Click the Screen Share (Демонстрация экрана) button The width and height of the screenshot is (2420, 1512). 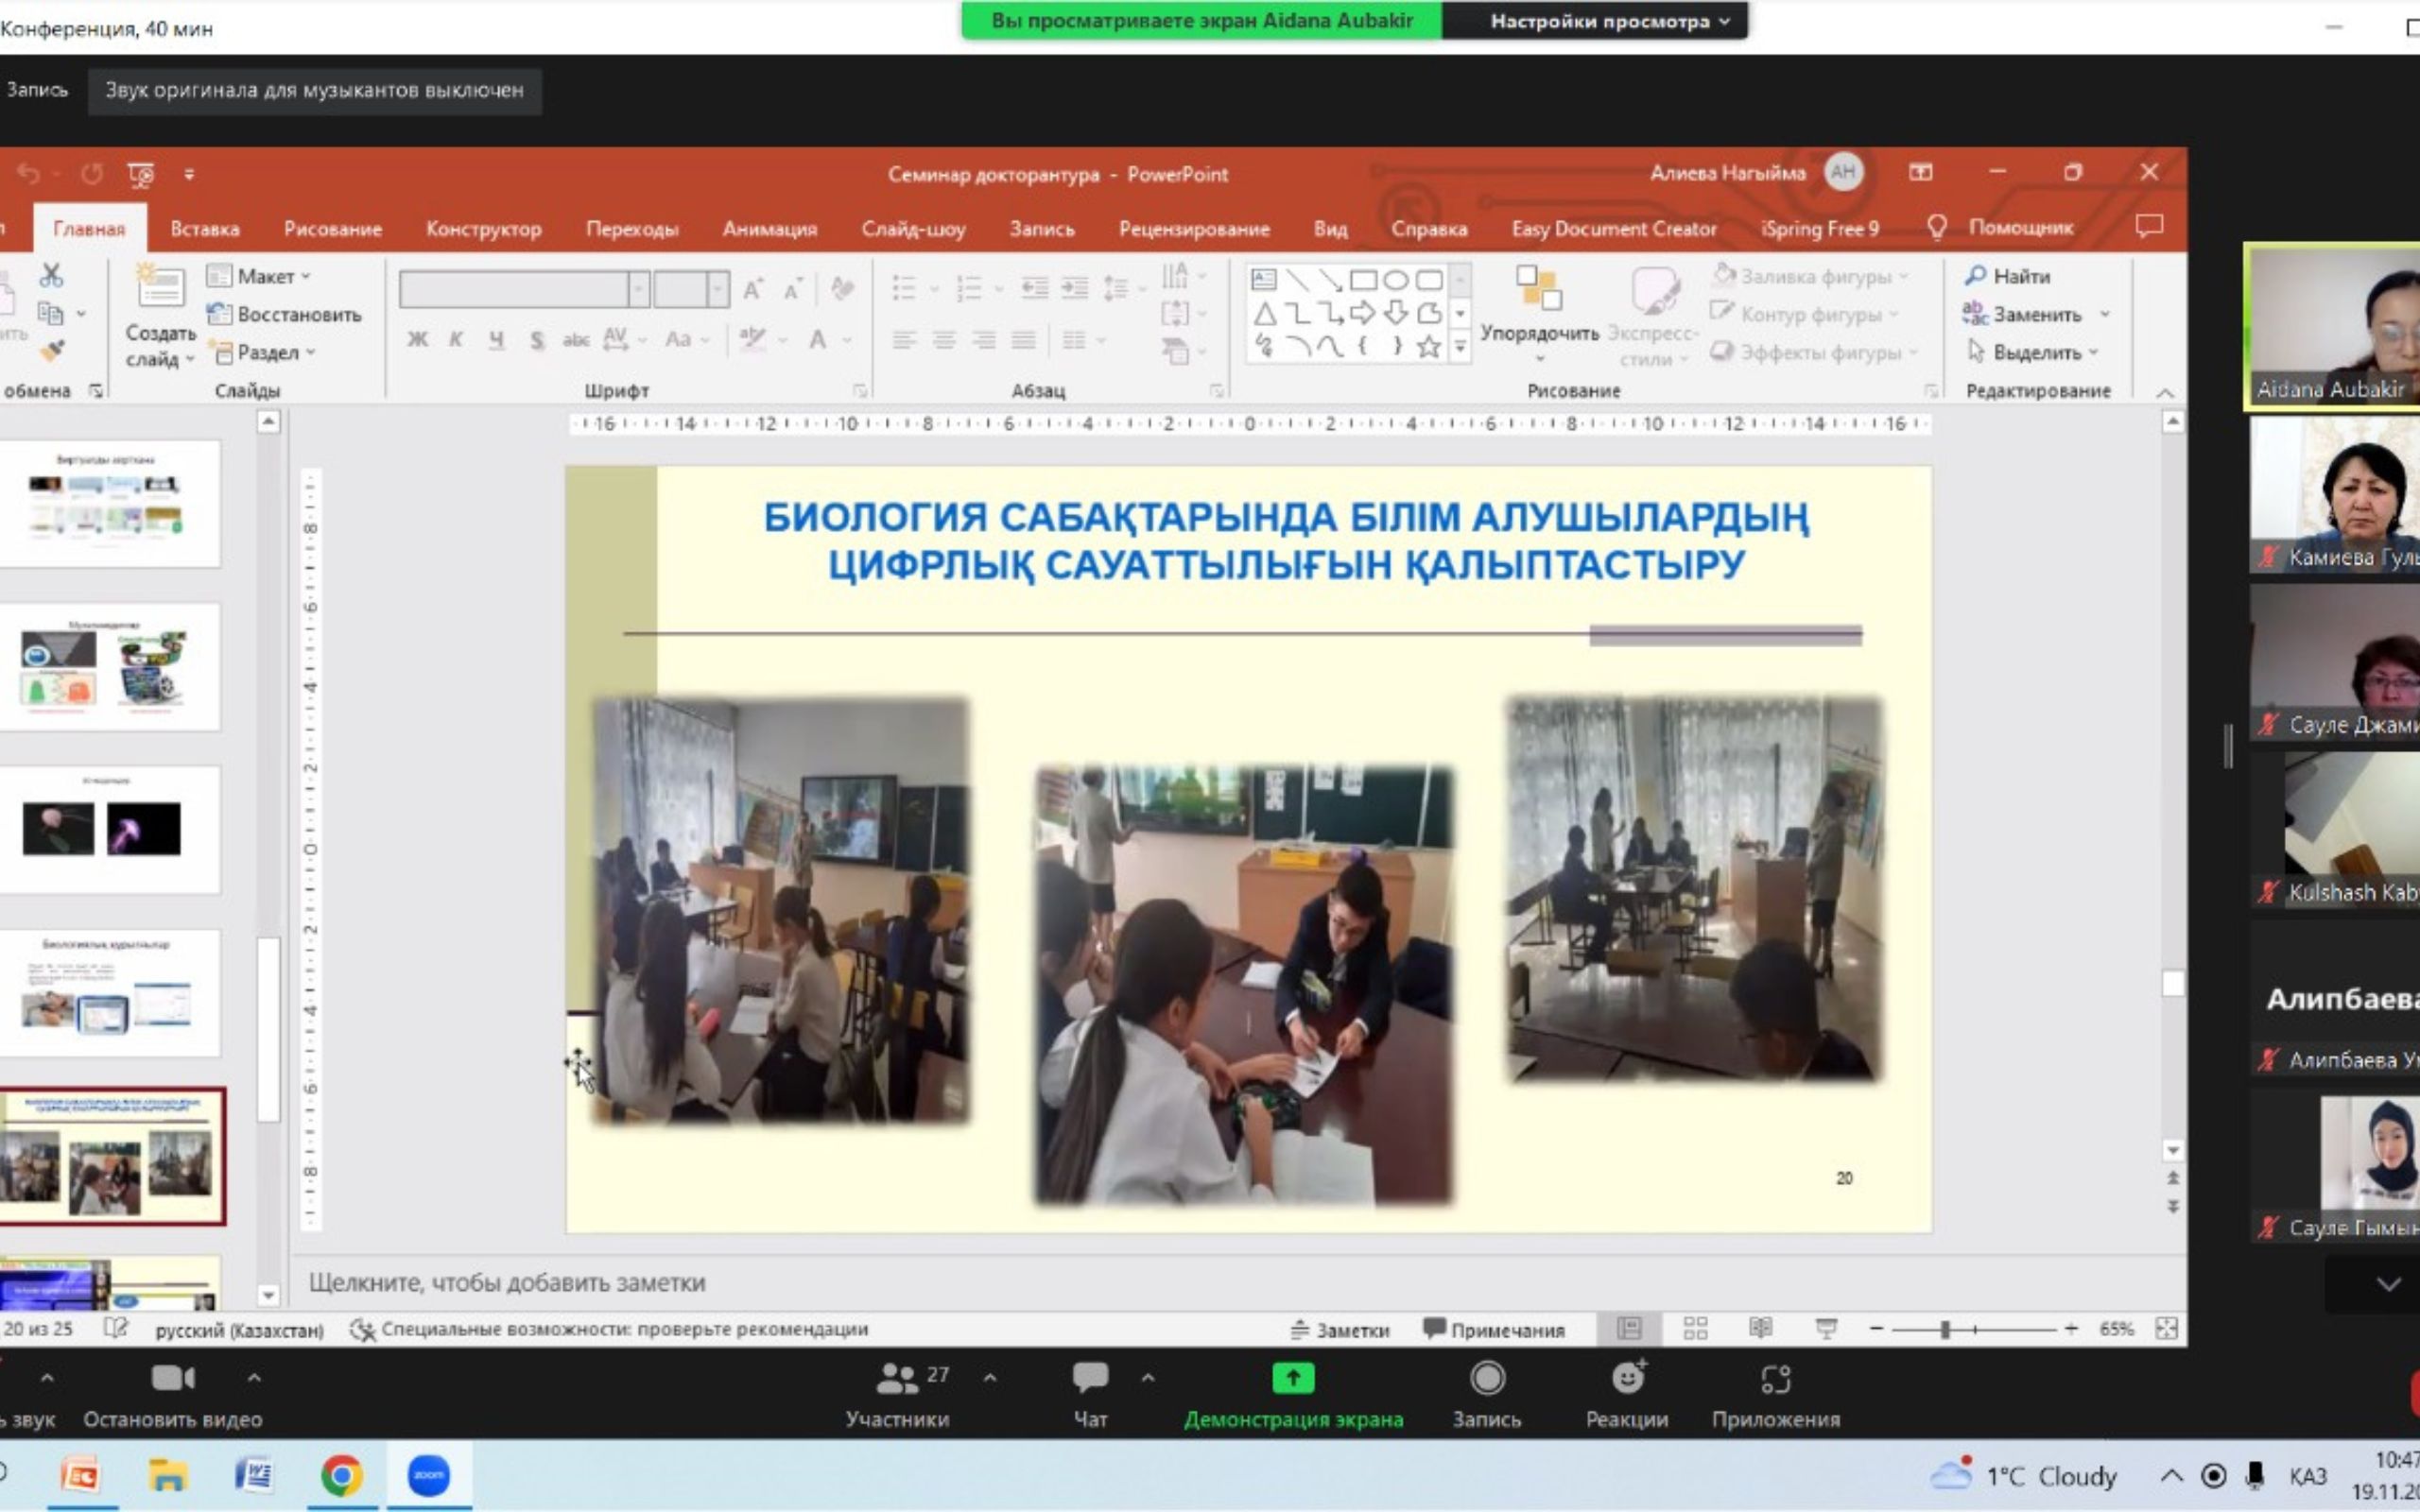[x=1293, y=1379]
